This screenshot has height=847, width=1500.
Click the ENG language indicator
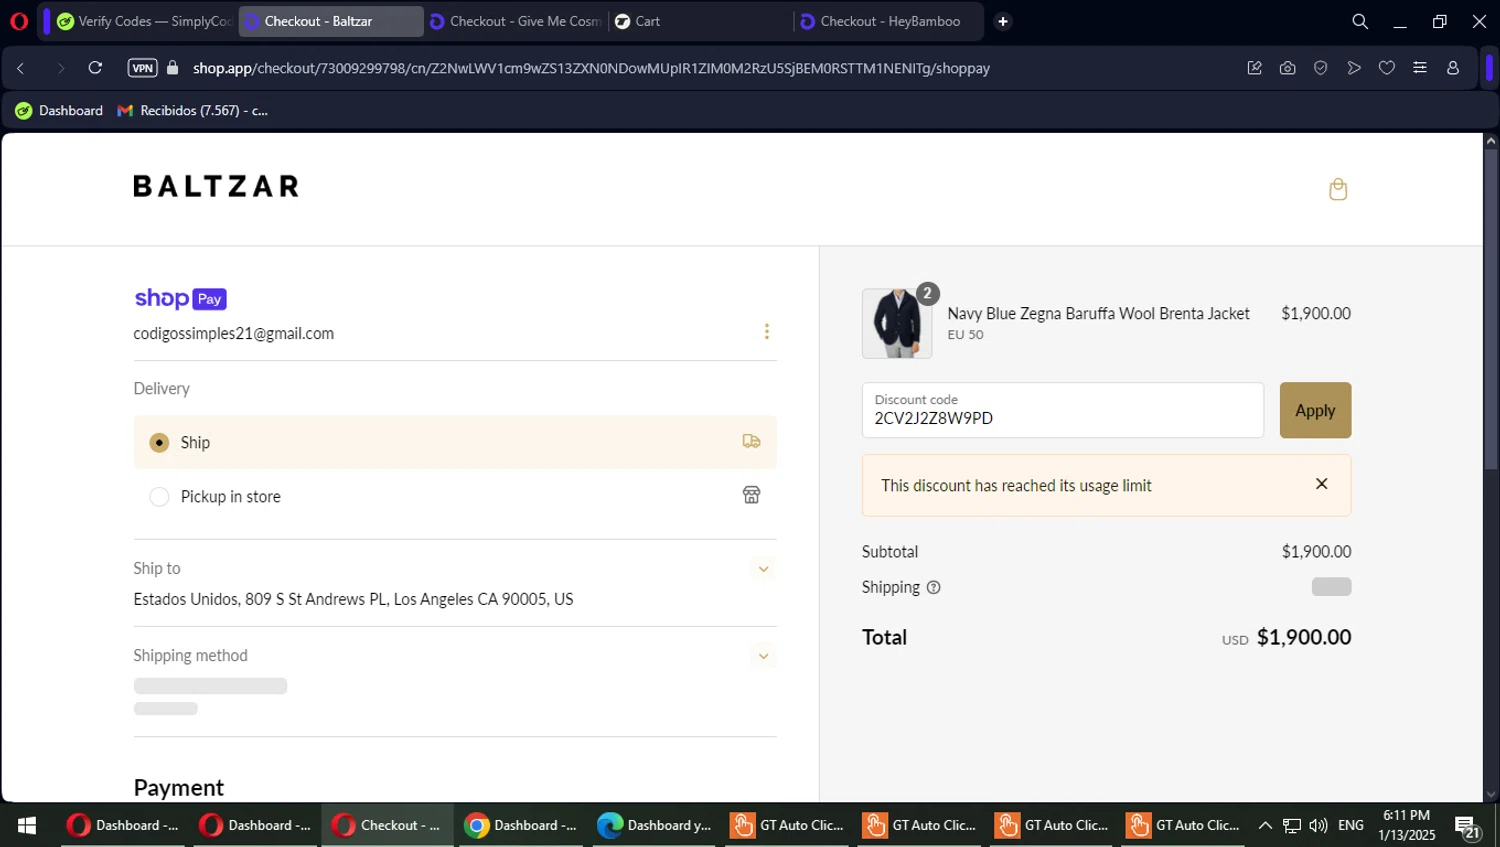(x=1351, y=825)
